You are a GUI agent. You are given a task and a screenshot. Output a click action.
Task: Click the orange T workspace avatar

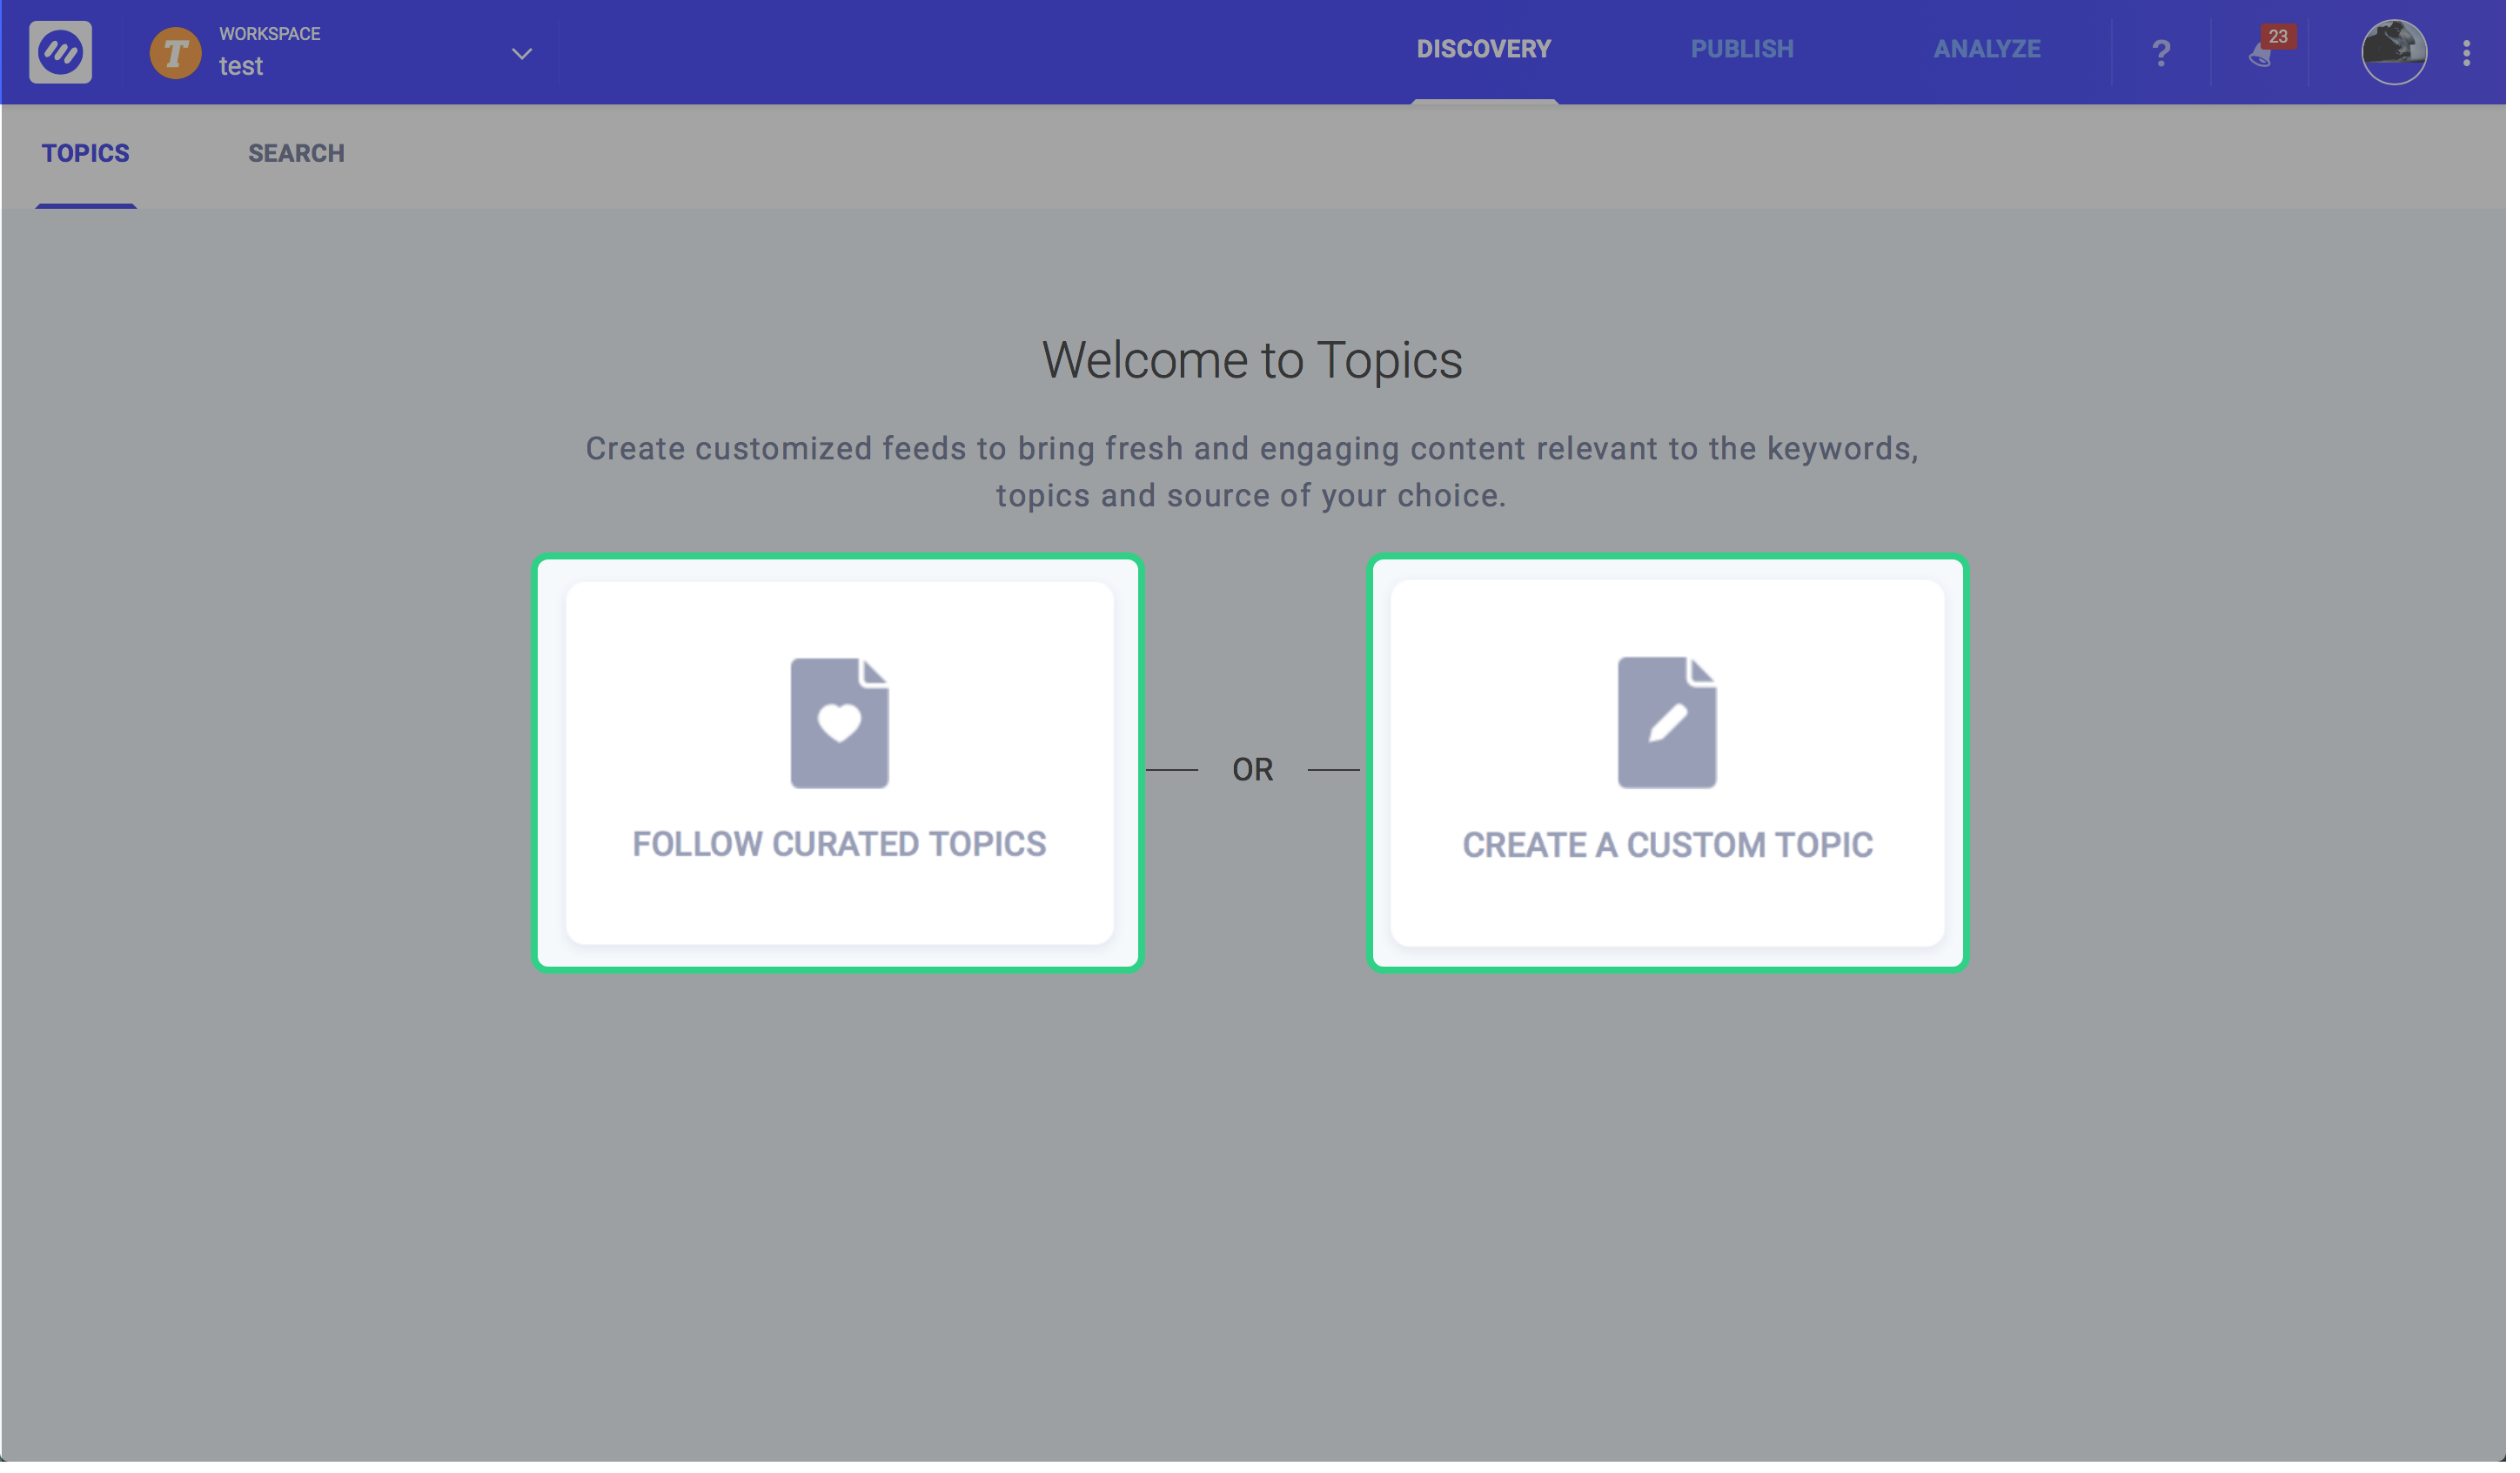[x=176, y=53]
